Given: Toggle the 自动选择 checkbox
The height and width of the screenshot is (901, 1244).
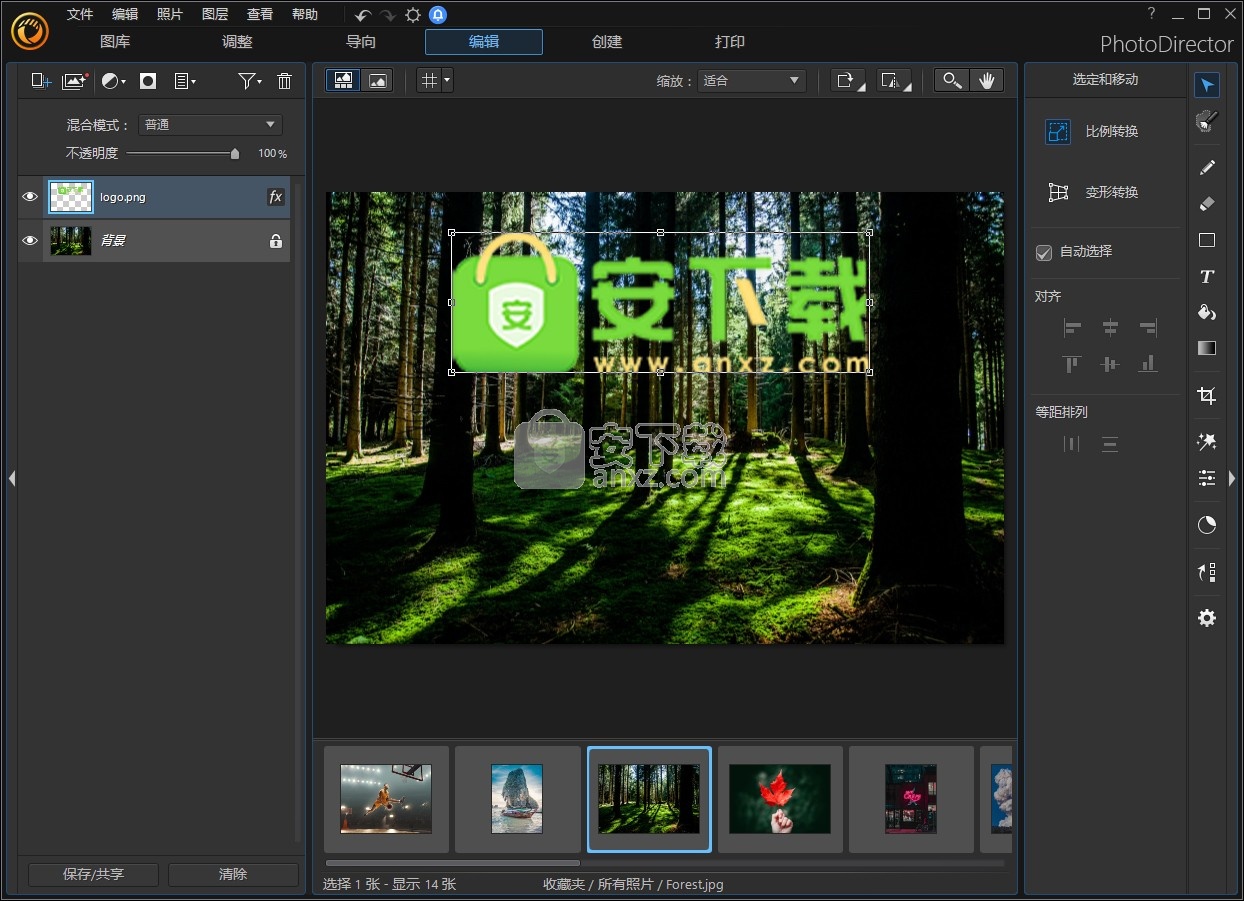Looking at the screenshot, I should pyautogui.click(x=1044, y=253).
